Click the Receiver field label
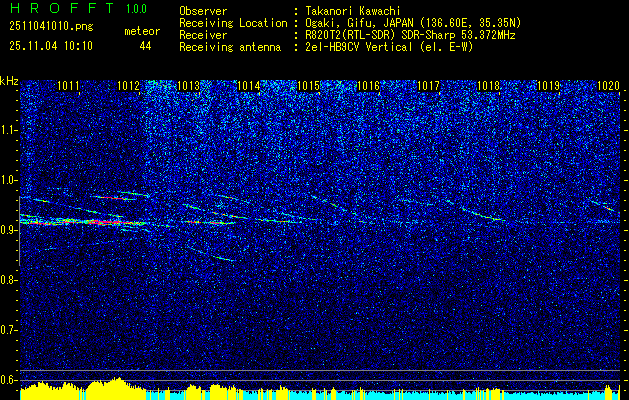Viewport: 629px width, 400px height. click(x=203, y=35)
